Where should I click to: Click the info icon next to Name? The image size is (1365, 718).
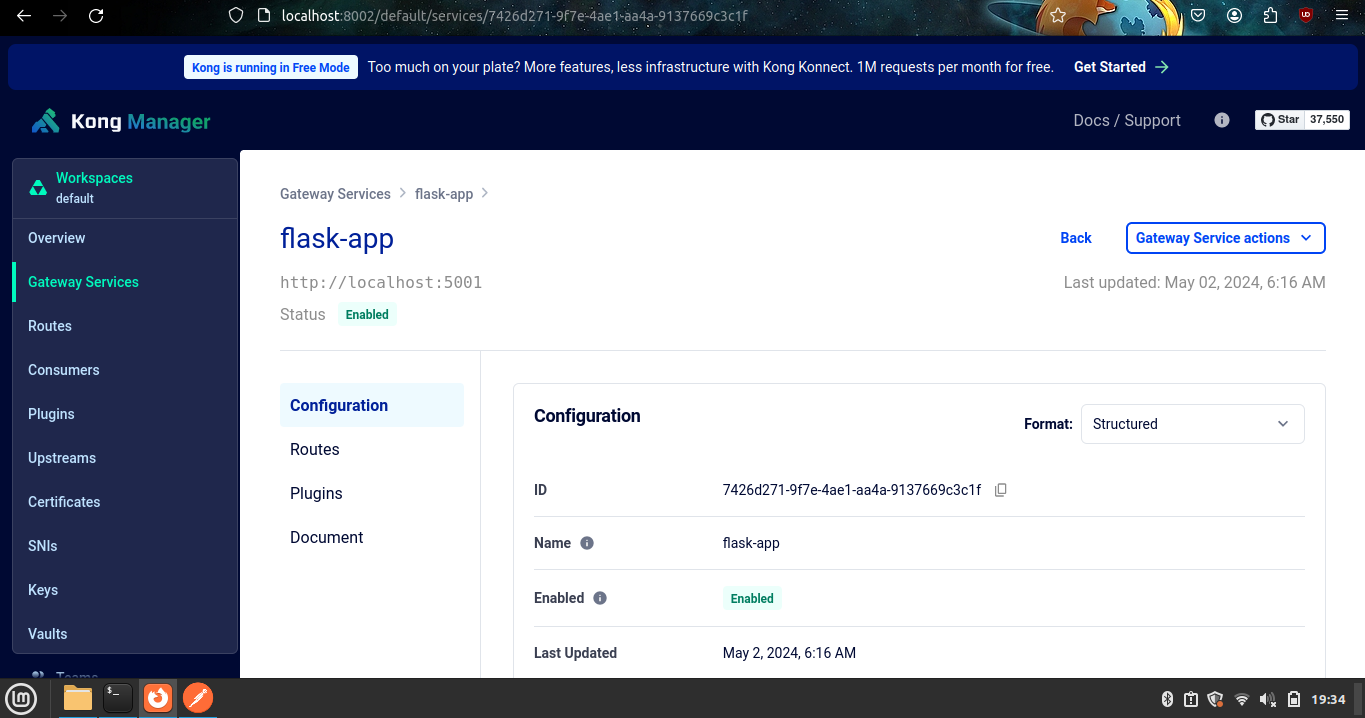[x=587, y=543]
